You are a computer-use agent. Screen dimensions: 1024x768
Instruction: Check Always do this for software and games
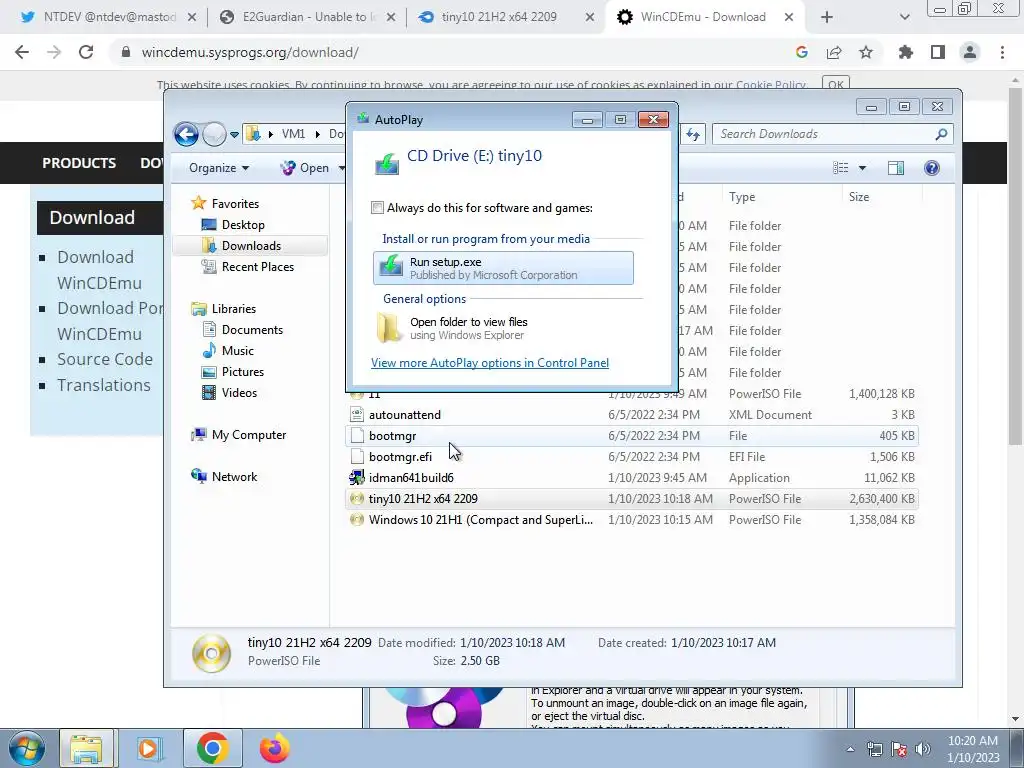(x=377, y=208)
